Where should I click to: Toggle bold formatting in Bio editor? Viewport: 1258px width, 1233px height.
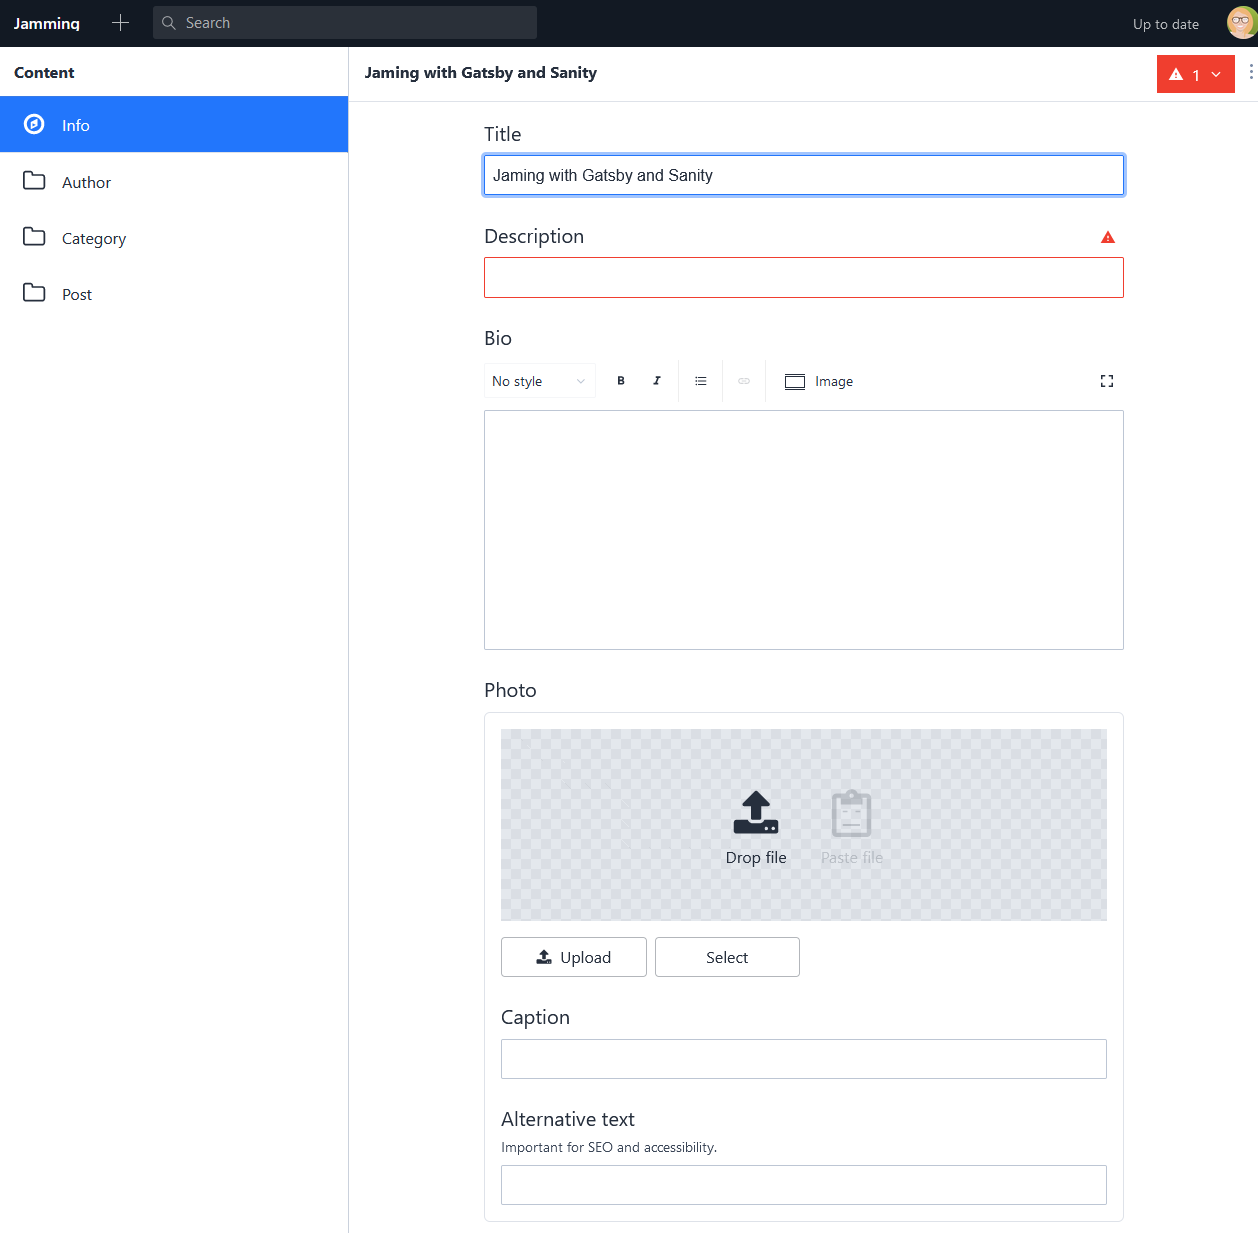tap(621, 381)
